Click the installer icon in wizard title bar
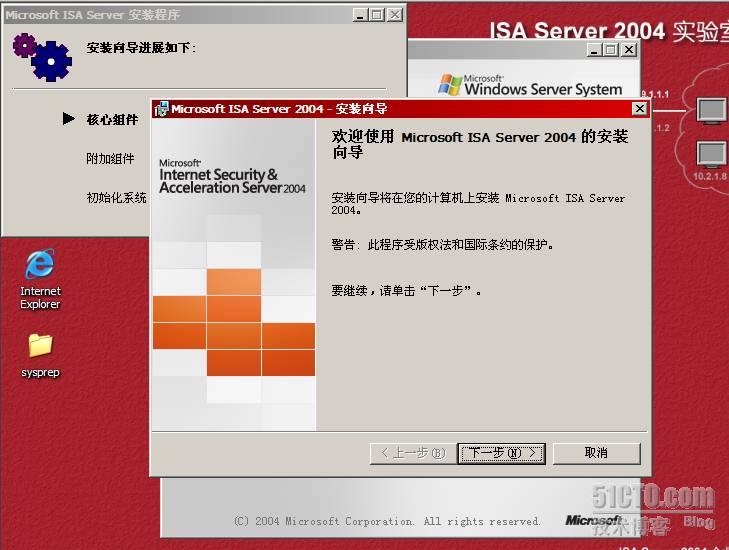The image size is (729, 550). tap(161, 109)
